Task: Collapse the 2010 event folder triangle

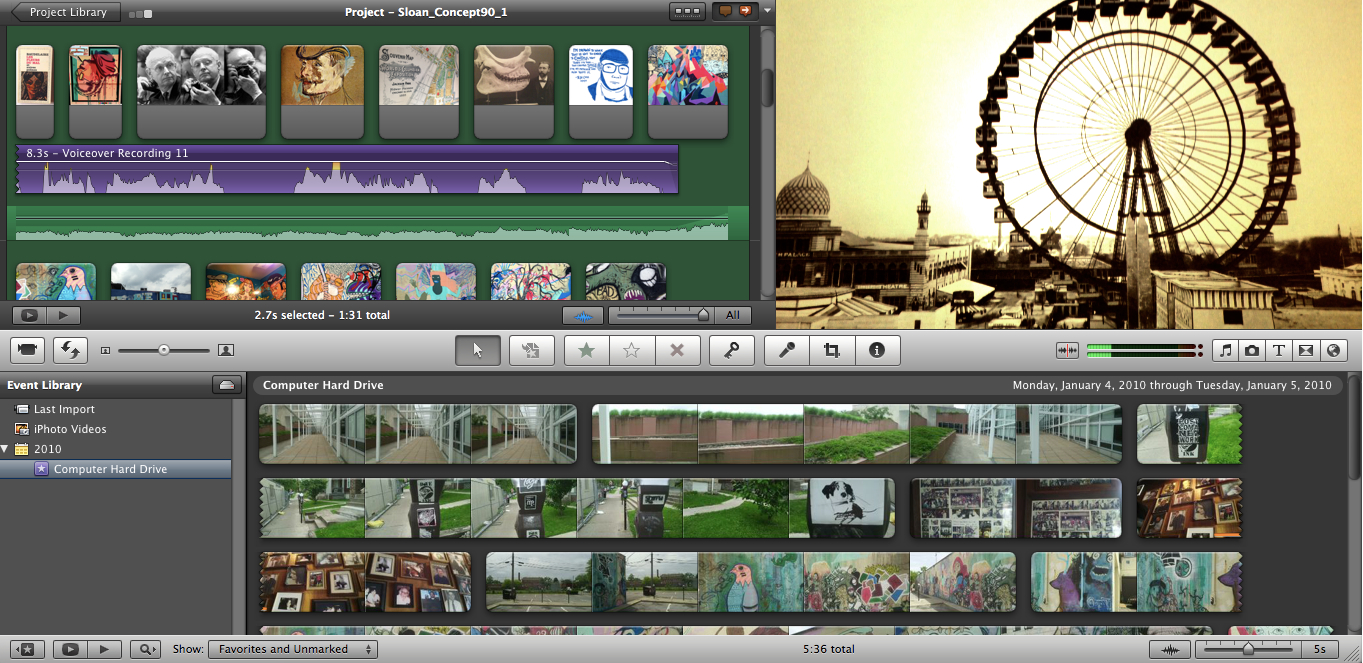Action: tap(6, 449)
